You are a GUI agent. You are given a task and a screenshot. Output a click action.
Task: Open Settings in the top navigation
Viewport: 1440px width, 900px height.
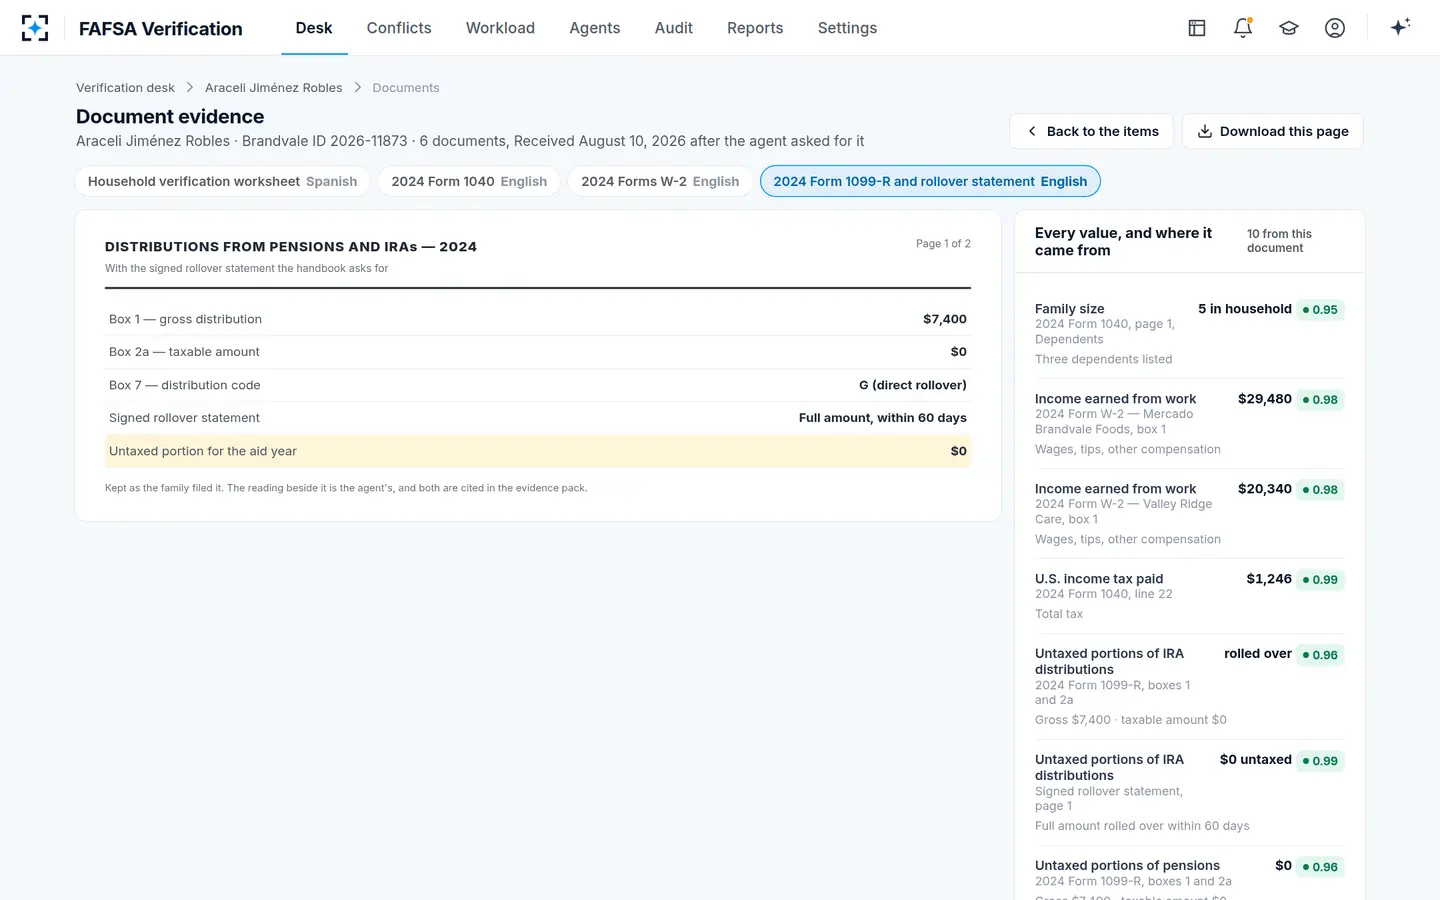coord(847,28)
